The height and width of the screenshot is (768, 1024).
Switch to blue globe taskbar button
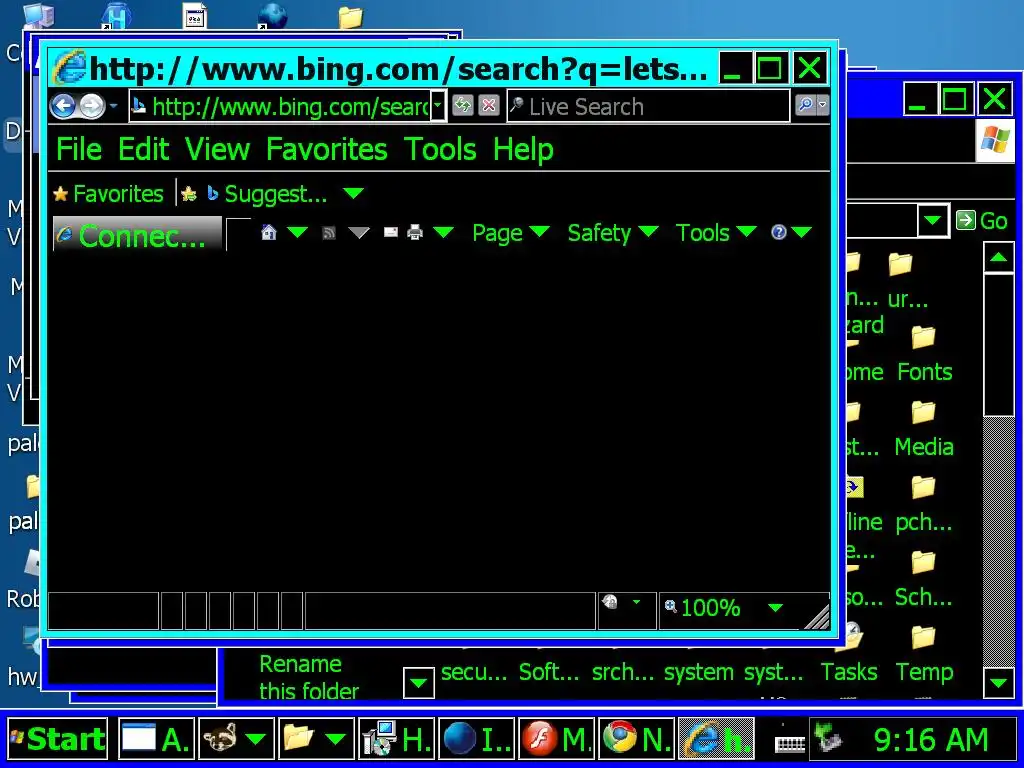pos(477,739)
